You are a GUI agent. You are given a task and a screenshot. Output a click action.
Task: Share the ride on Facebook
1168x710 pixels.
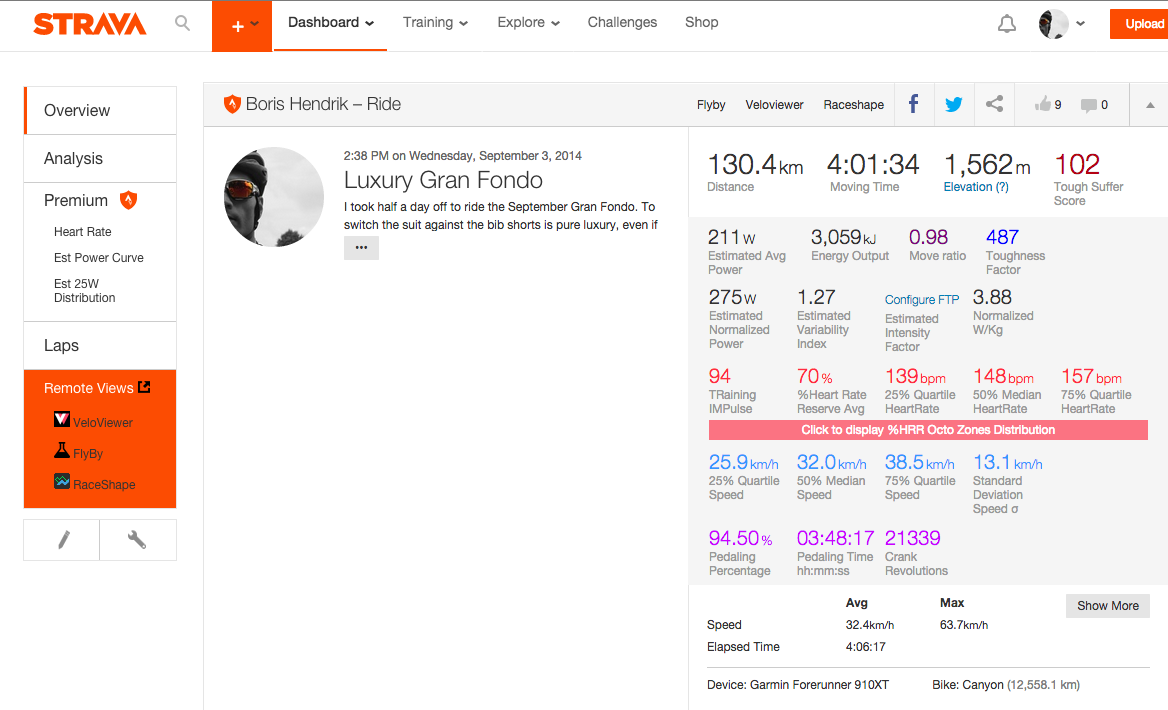pyautogui.click(x=912, y=103)
